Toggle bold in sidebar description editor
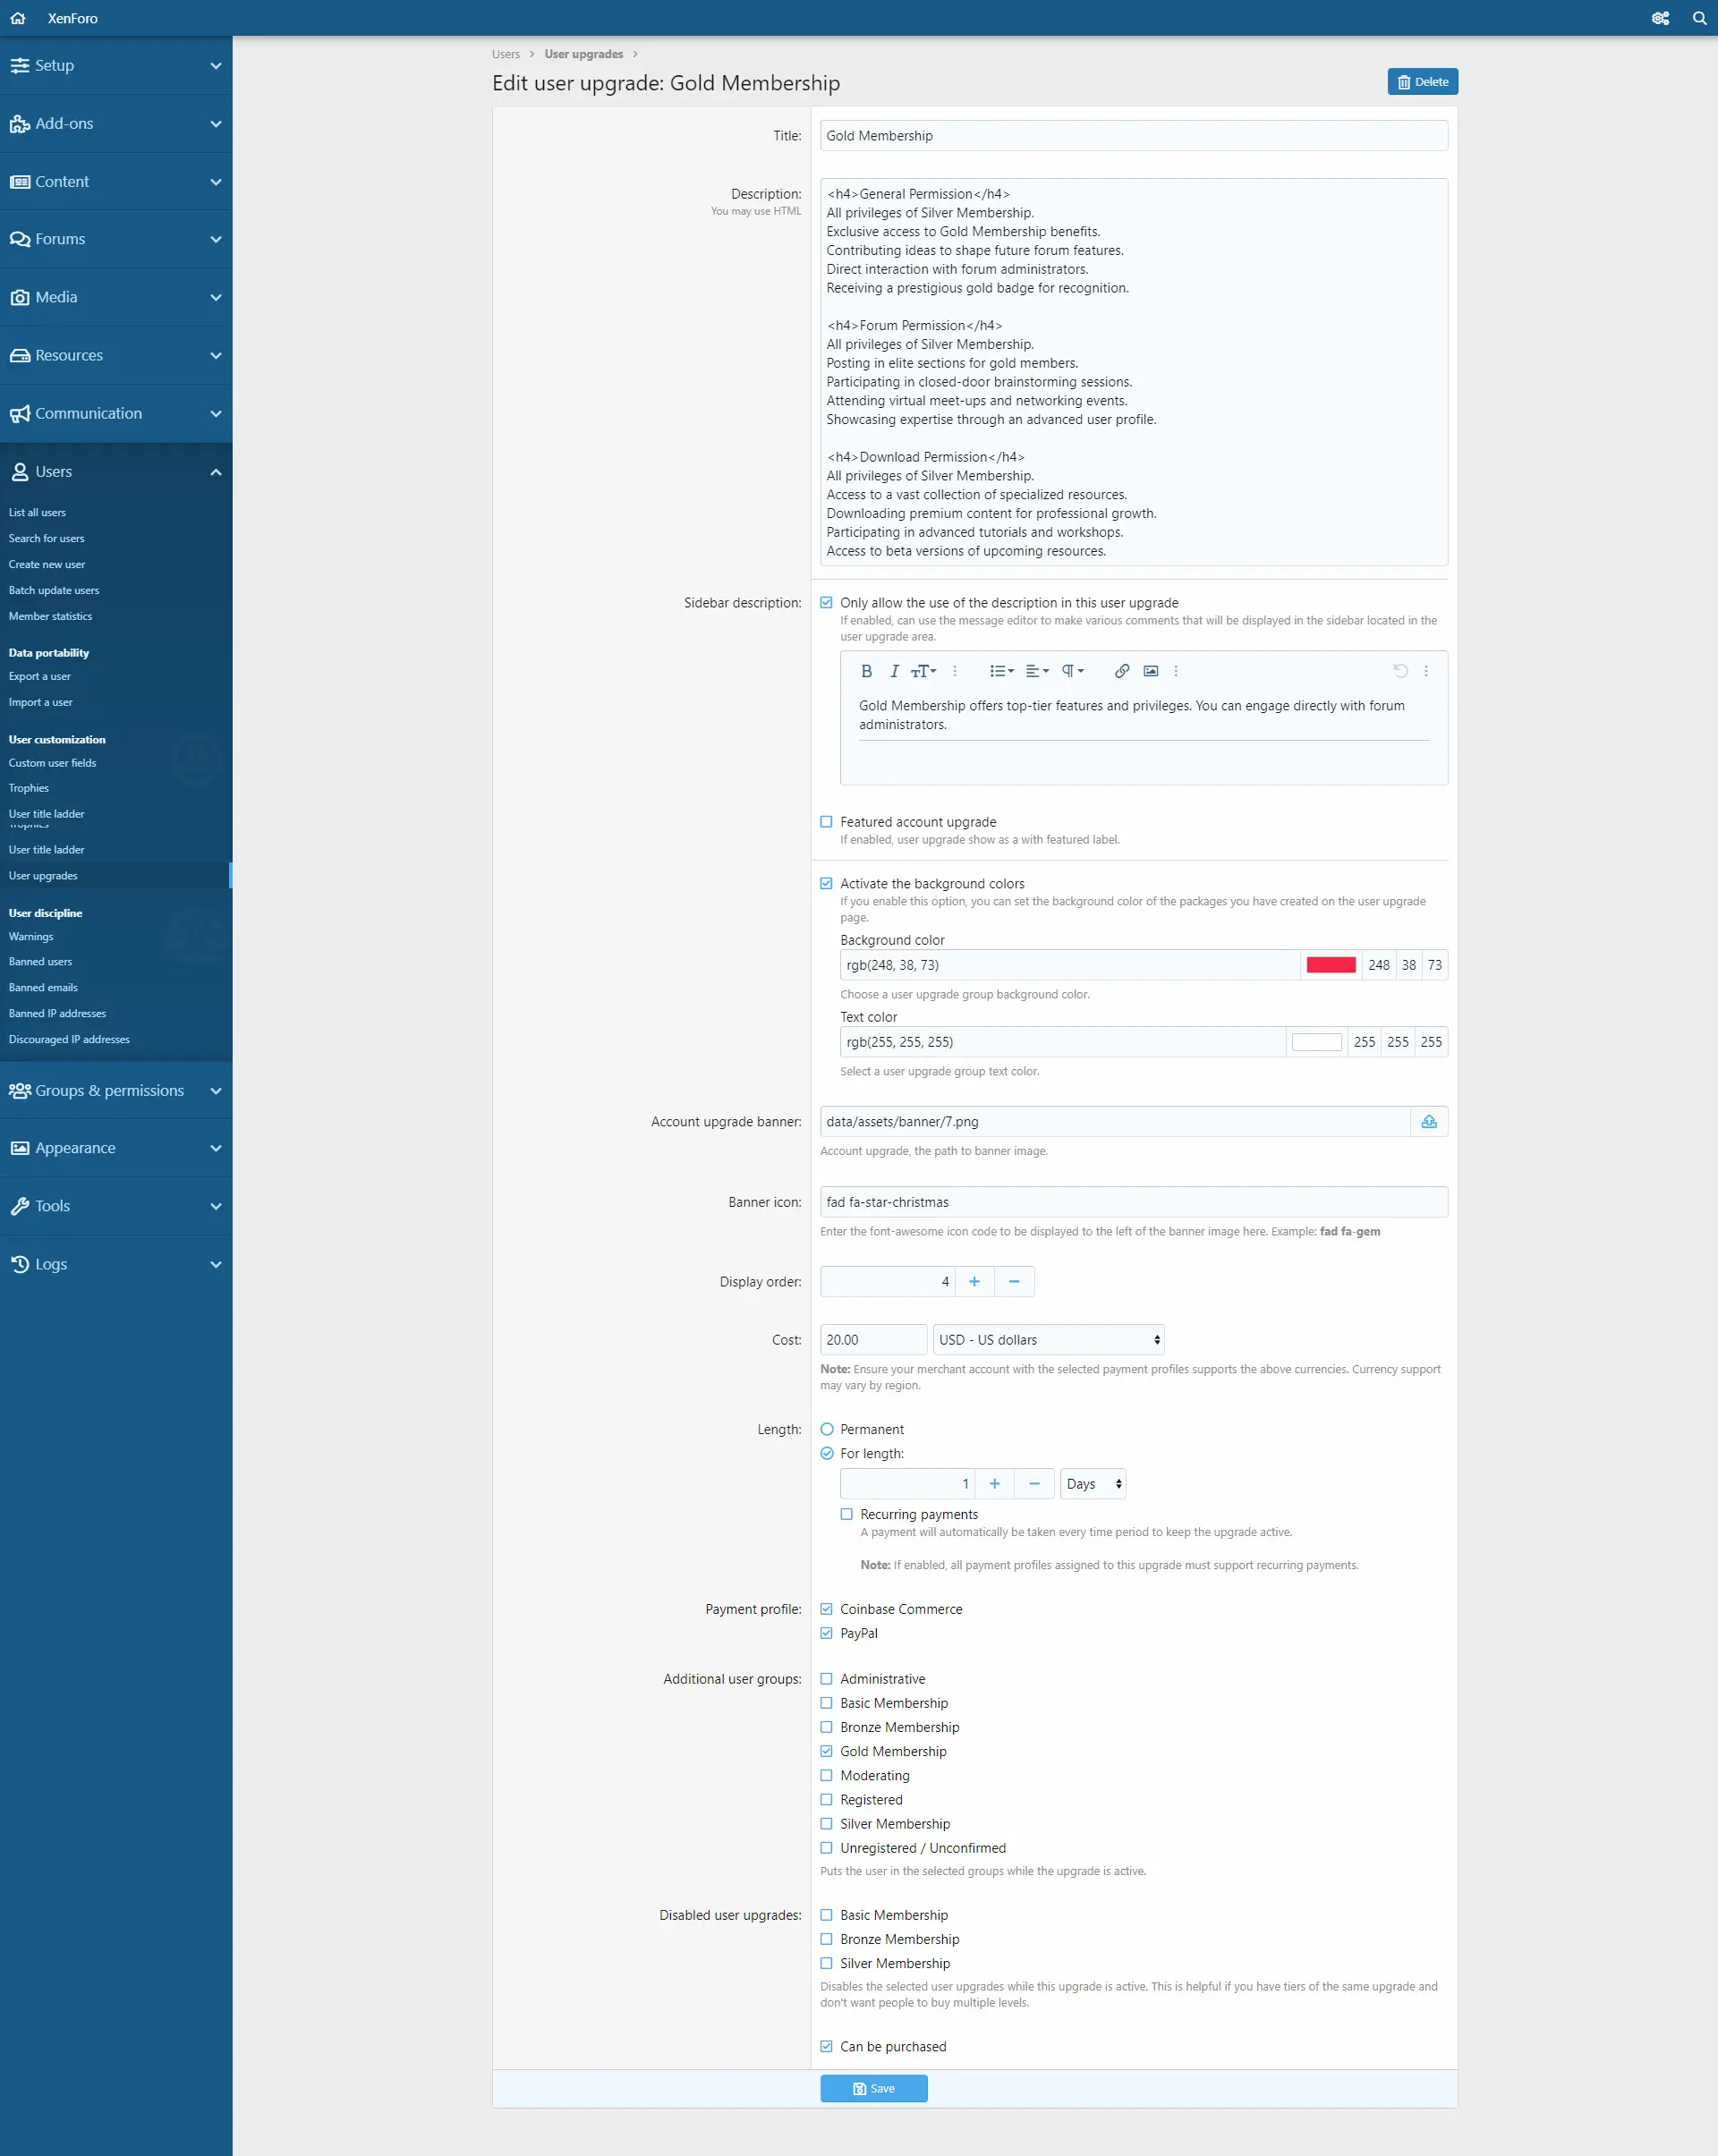 (866, 671)
